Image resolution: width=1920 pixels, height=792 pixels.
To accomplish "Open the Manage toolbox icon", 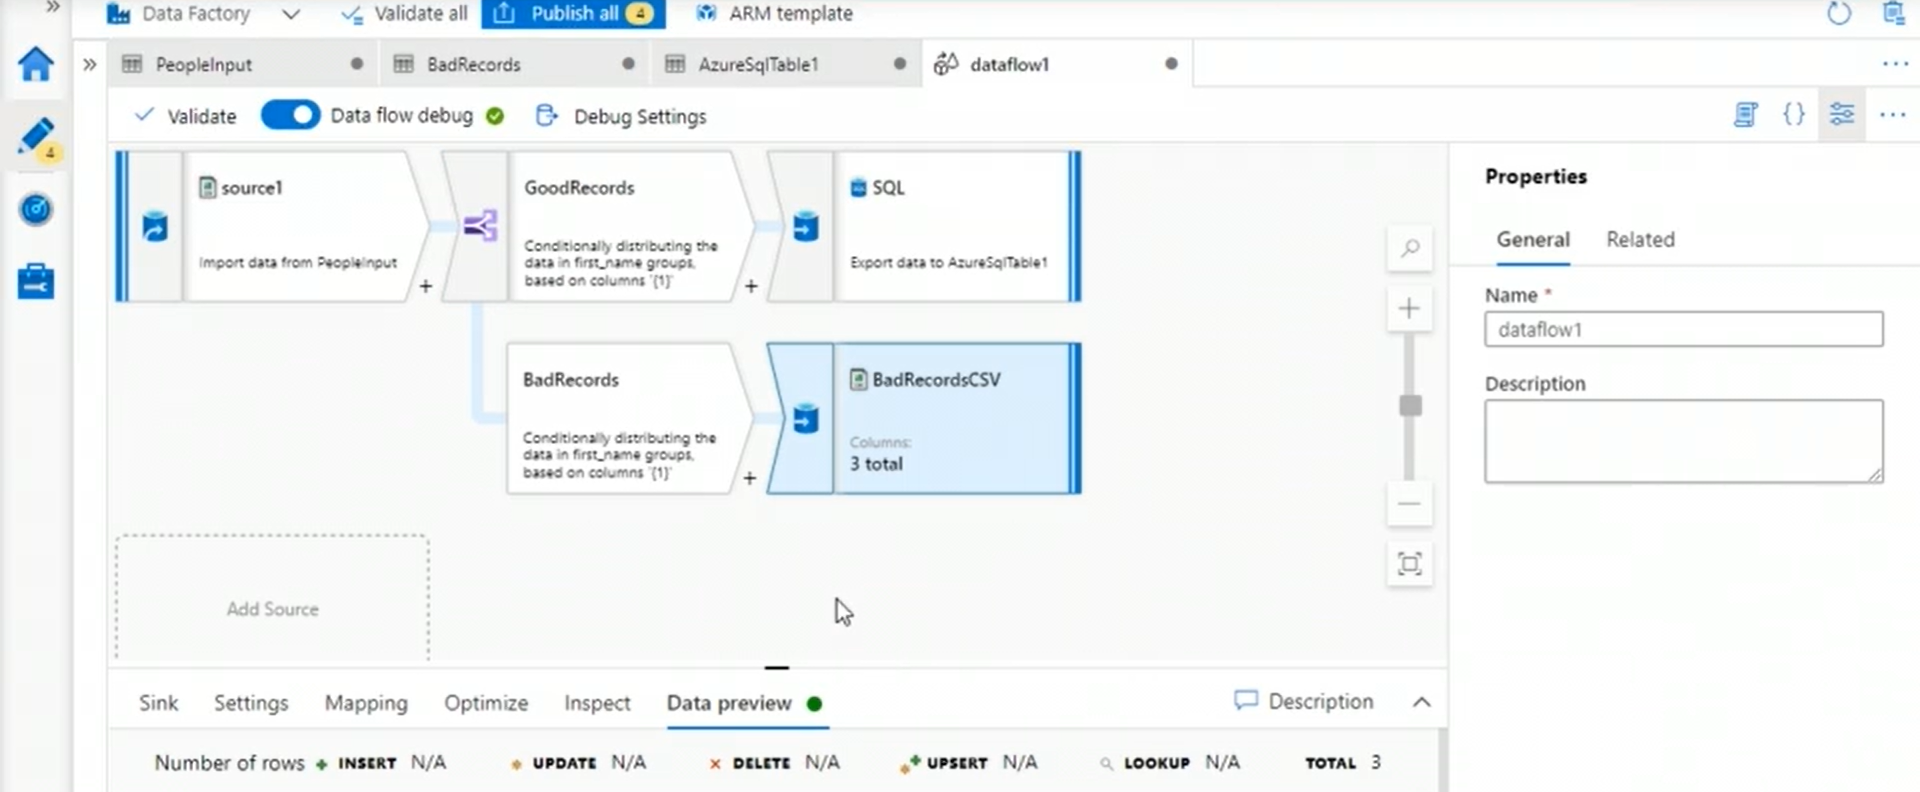I will tap(36, 281).
